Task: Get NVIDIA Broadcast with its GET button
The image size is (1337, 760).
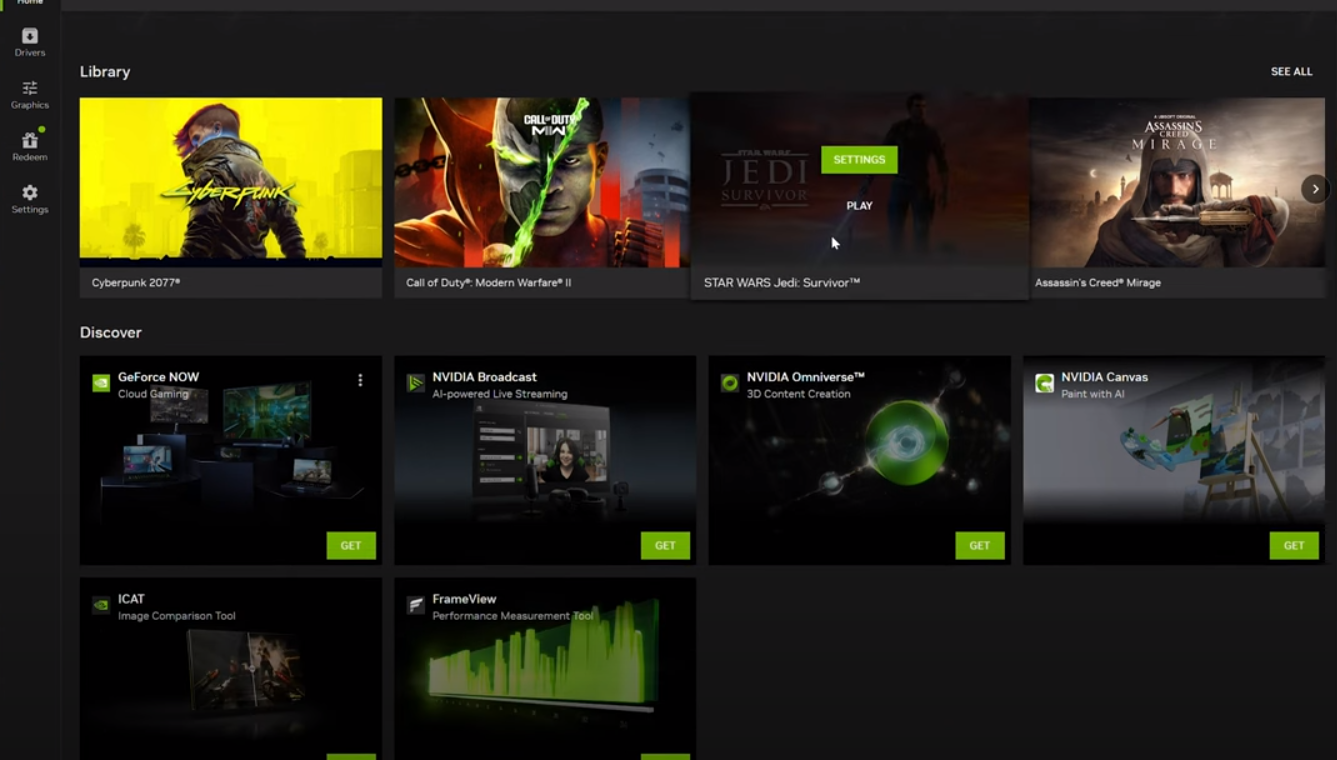Action: (665, 545)
